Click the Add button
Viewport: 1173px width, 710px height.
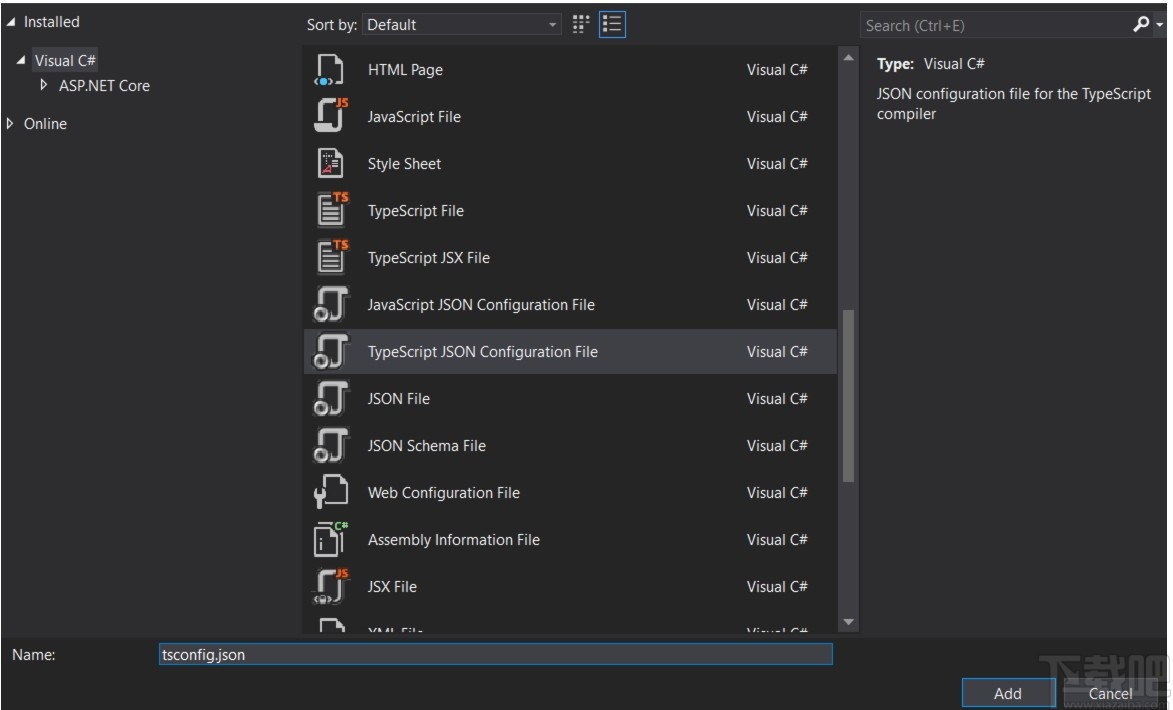coord(1008,693)
